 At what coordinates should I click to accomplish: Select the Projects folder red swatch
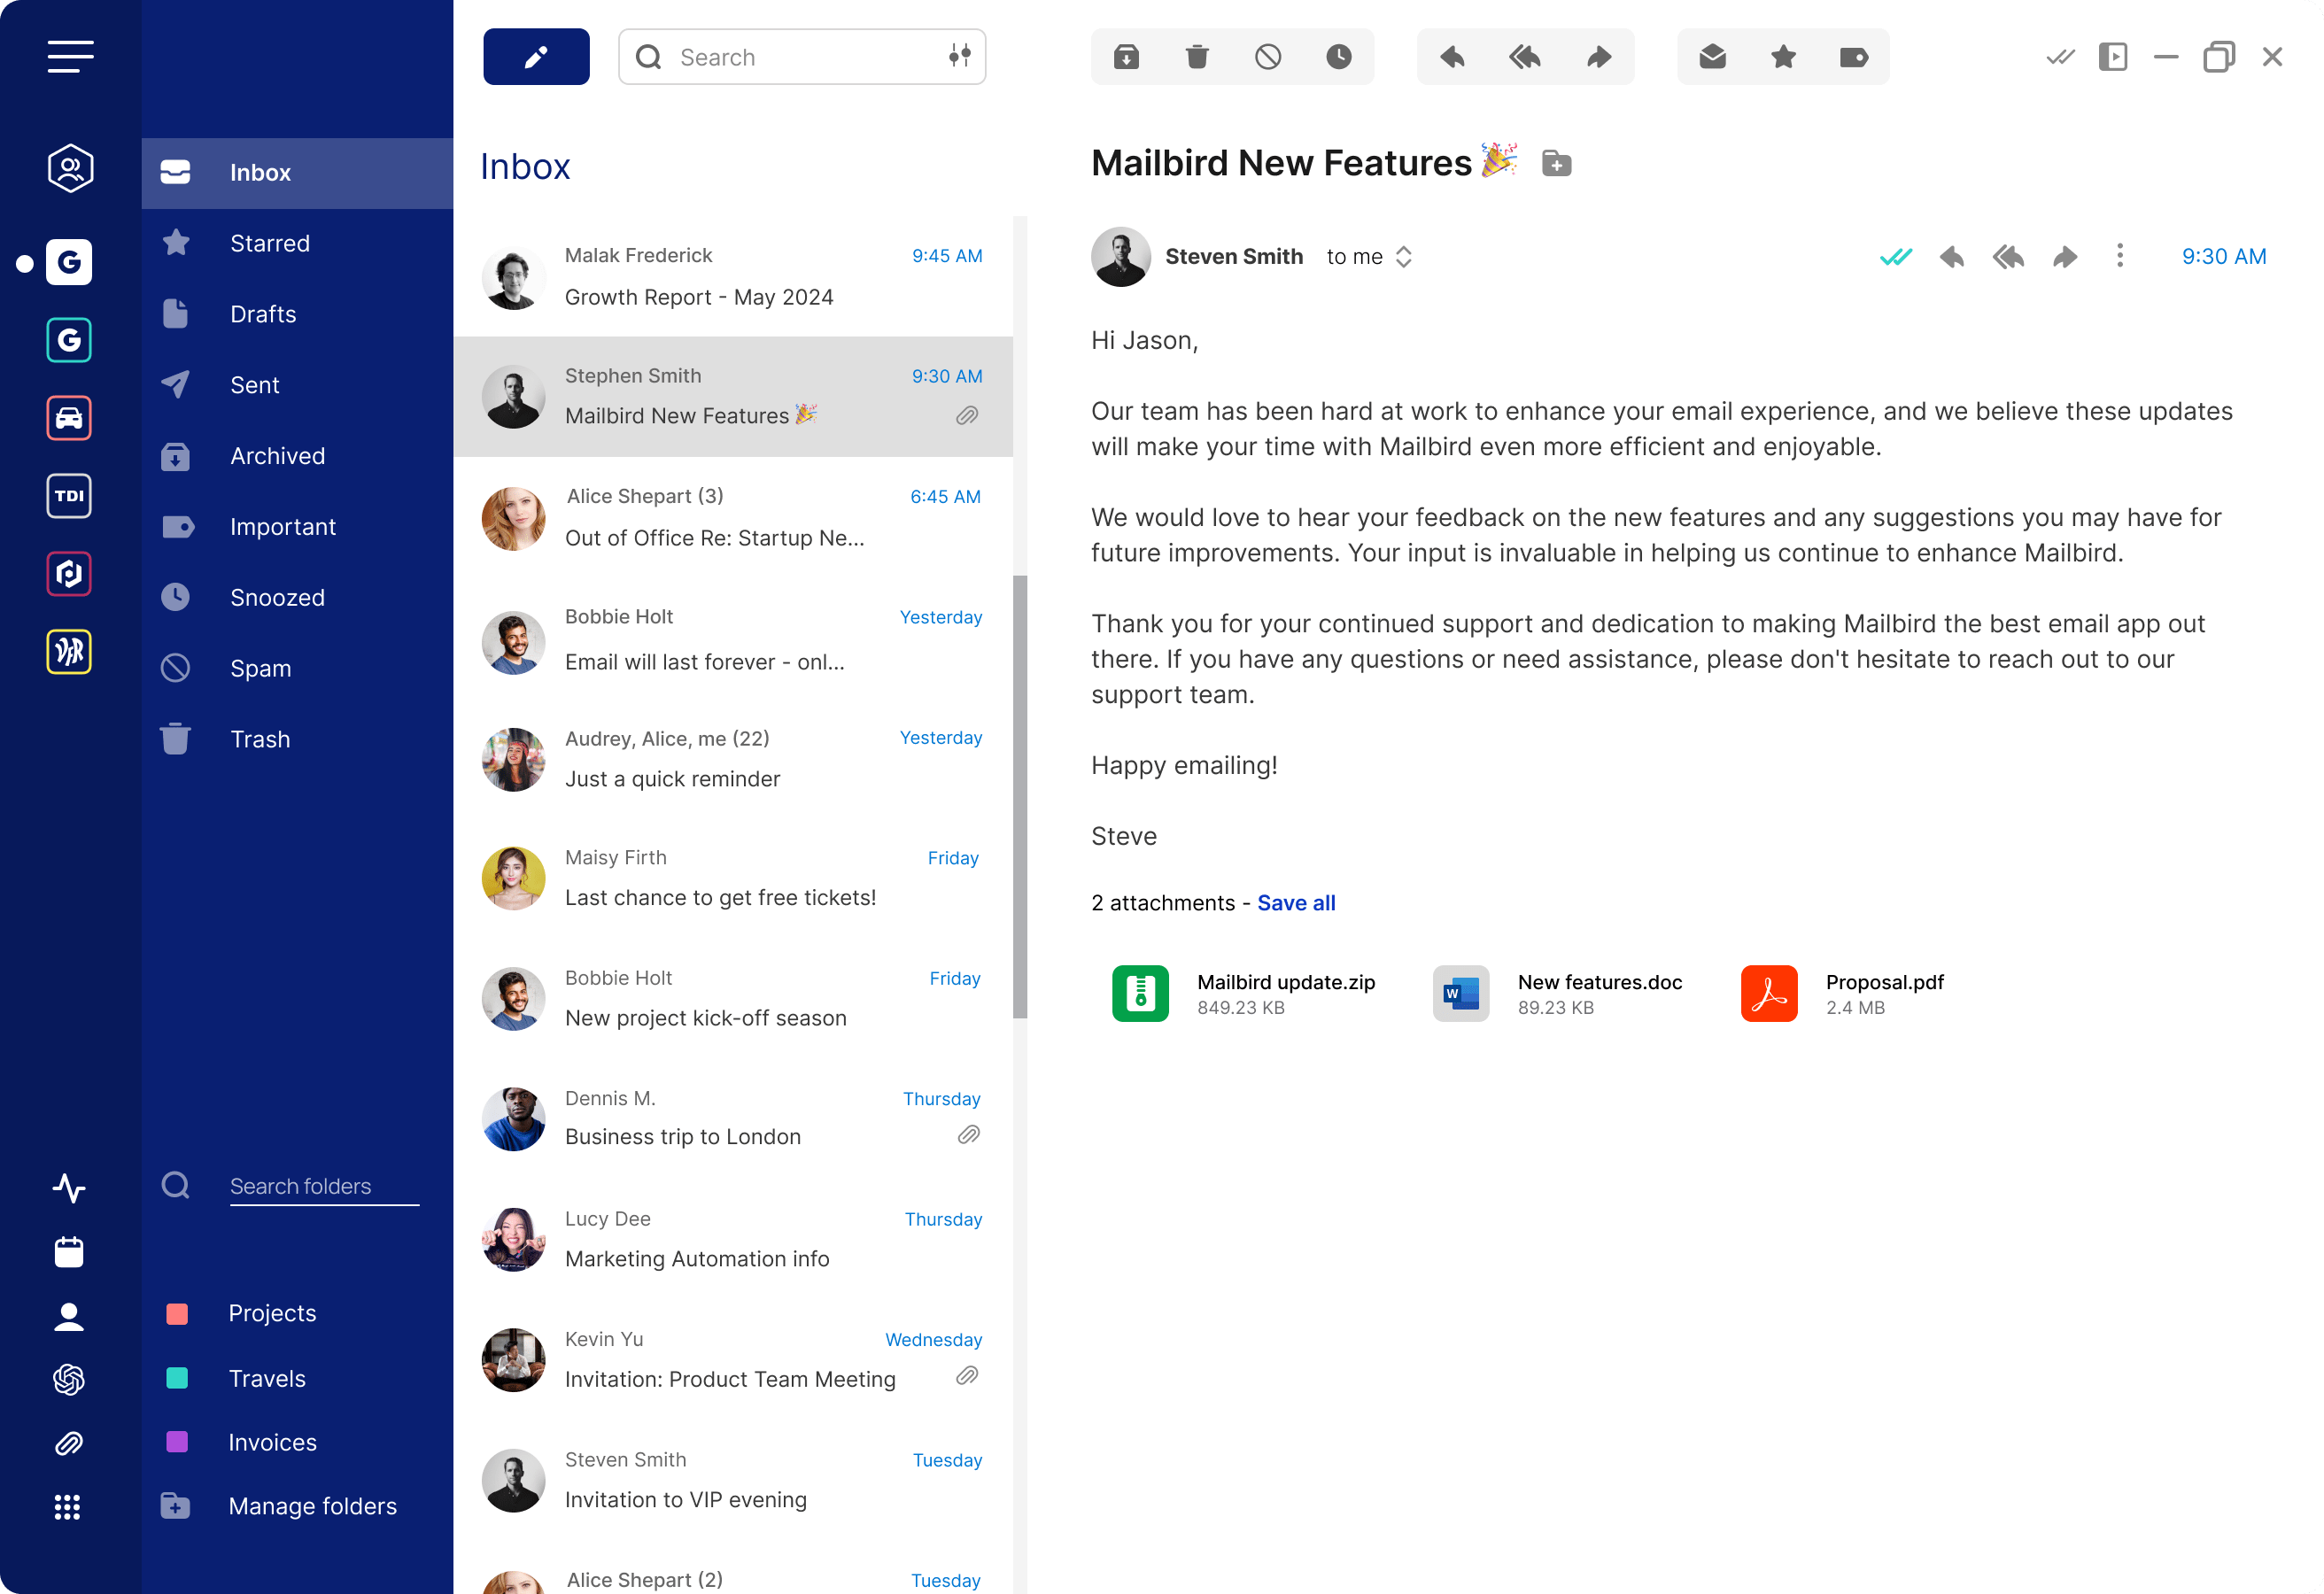[177, 1314]
